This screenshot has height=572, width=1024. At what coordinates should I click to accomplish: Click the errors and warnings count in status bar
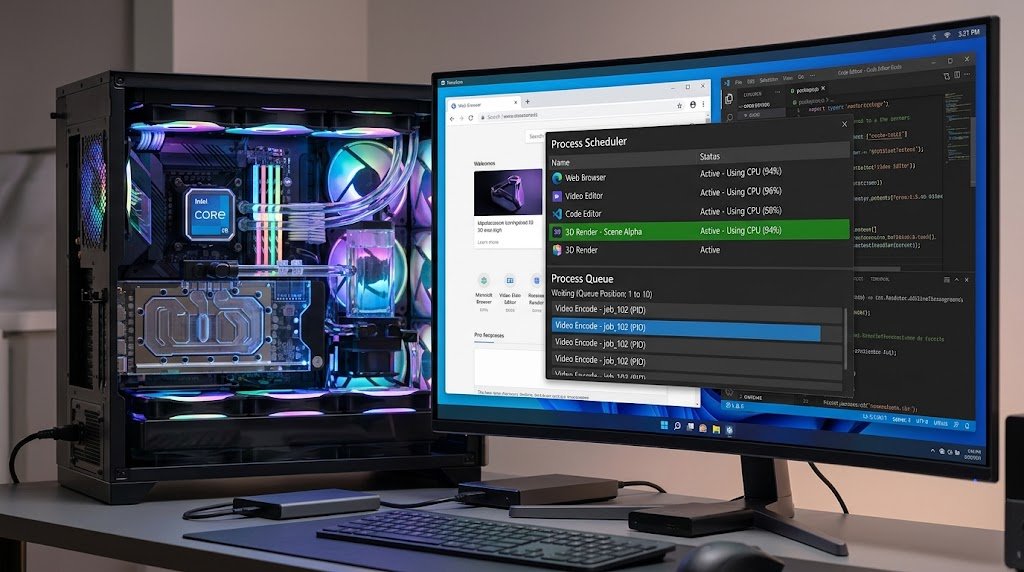pos(736,405)
